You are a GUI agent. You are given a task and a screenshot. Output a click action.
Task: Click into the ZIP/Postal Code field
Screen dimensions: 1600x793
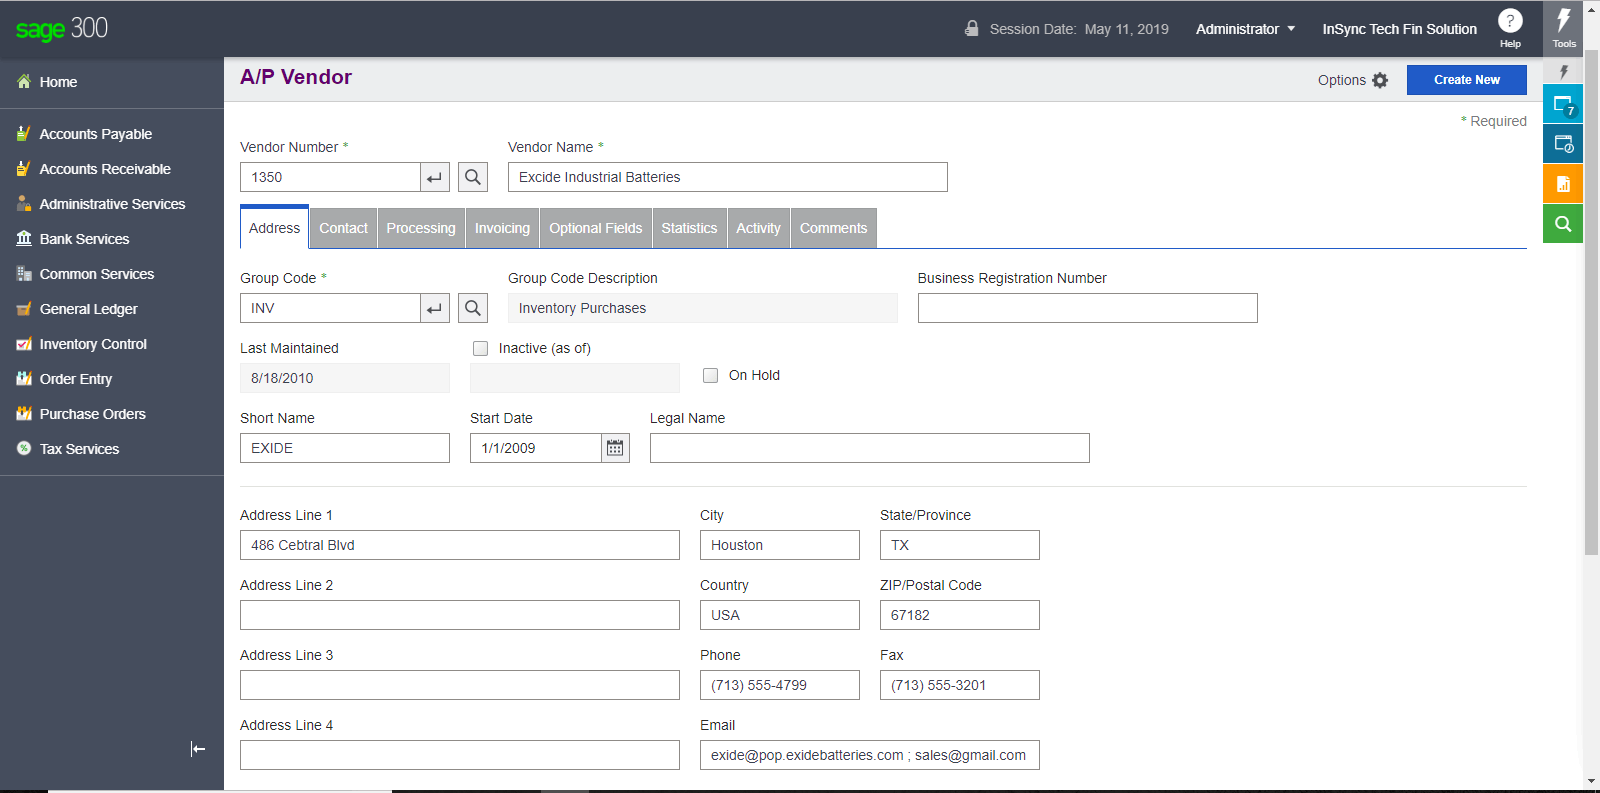pyautogui.click(x=960, y=615)
